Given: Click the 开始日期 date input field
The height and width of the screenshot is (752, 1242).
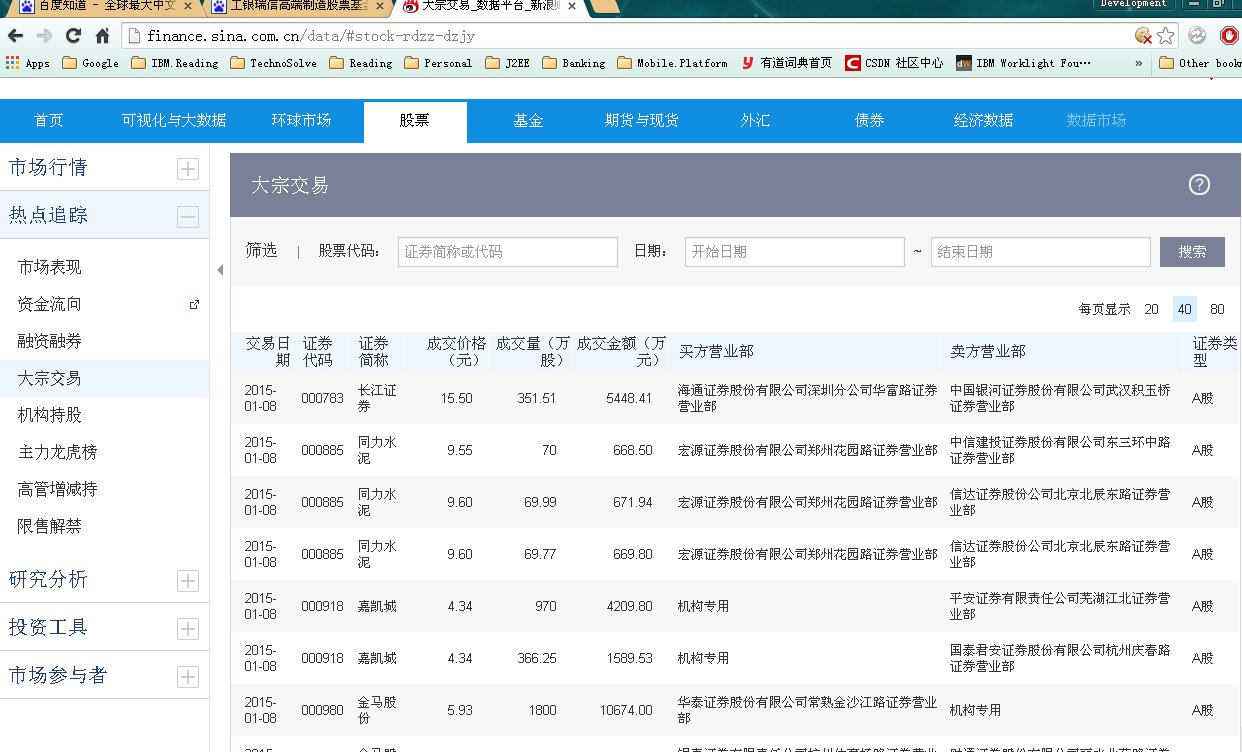Looking at the screenshot, I should point(794,251).
